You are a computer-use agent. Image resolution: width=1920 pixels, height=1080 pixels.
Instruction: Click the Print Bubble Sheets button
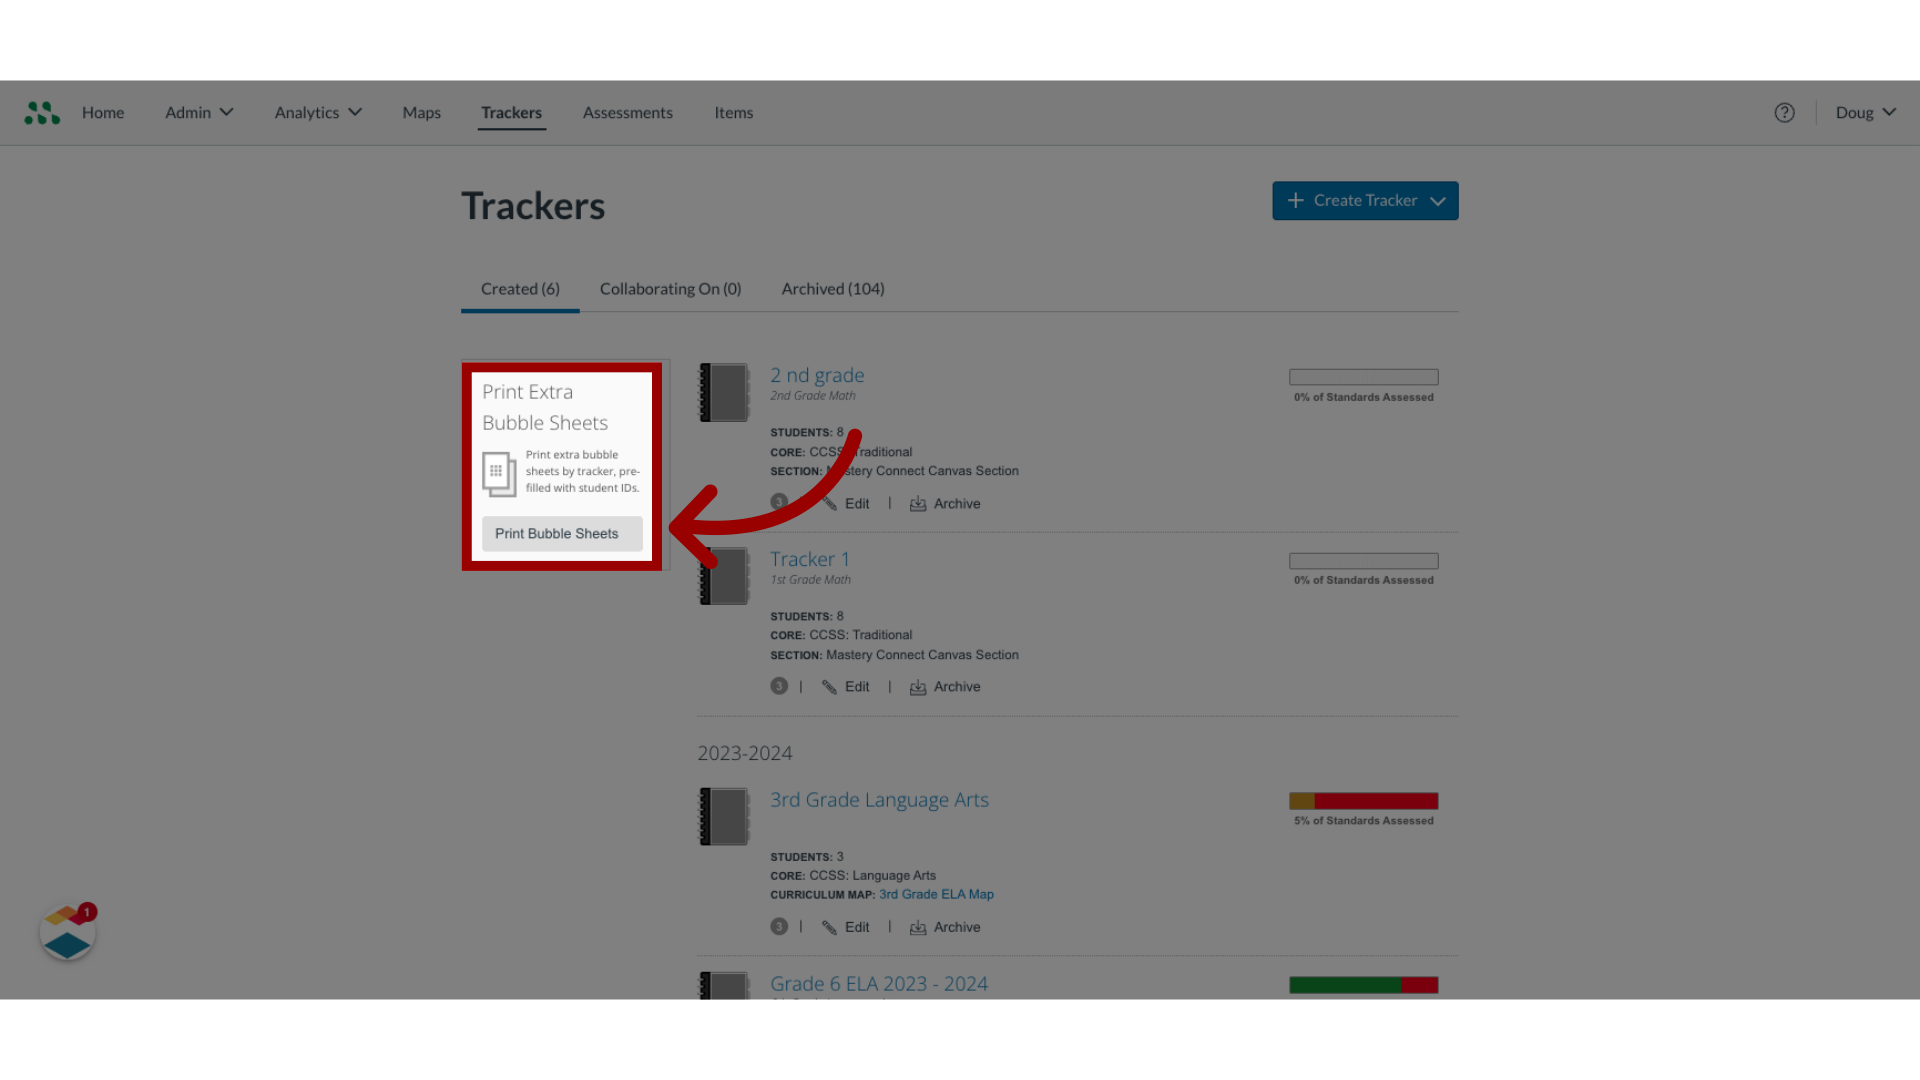[555, 533]
